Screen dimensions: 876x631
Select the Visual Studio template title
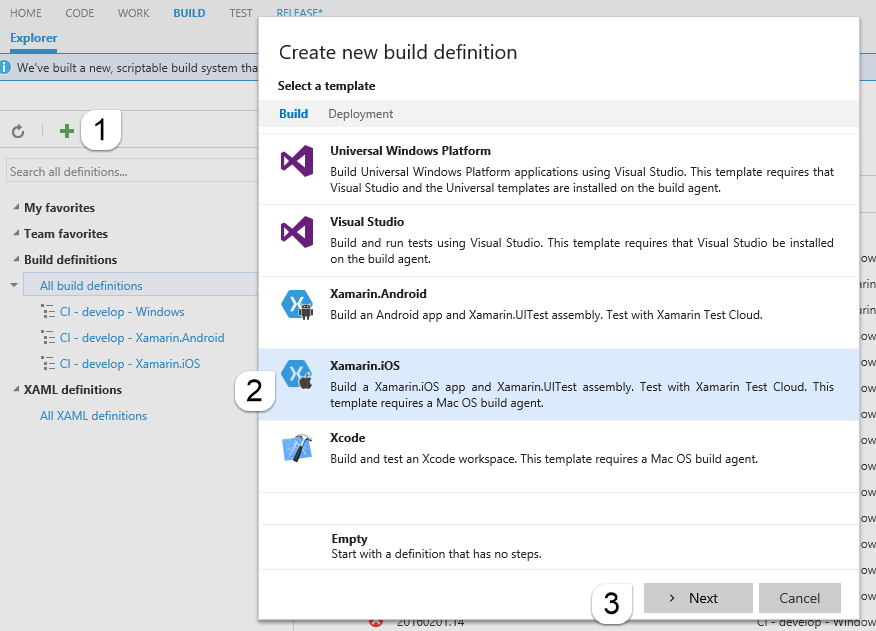coord(367,222)
